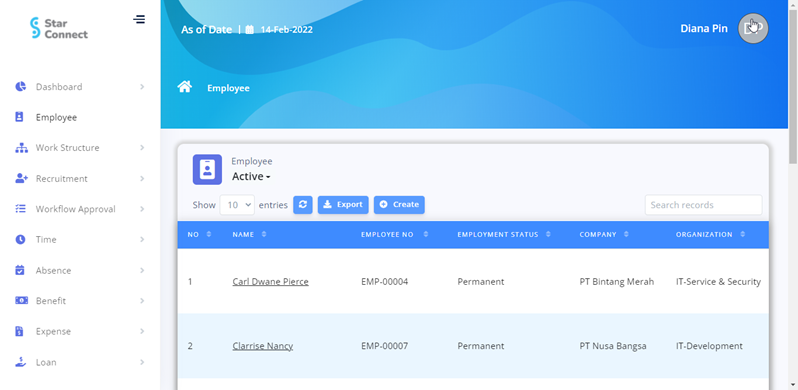Open the Work Structure menu item
798x390 pixels.
67,148
